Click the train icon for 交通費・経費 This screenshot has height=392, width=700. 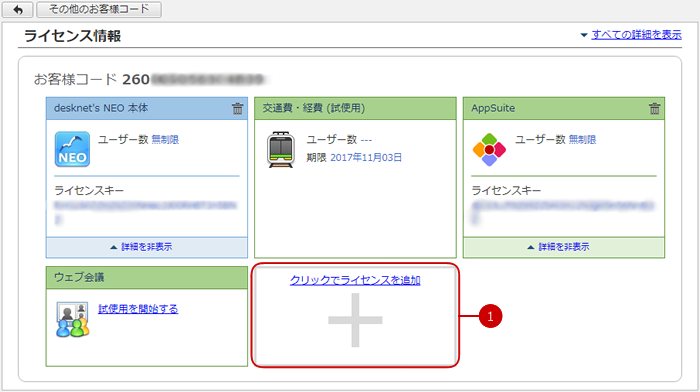click(x=281, y=150)
